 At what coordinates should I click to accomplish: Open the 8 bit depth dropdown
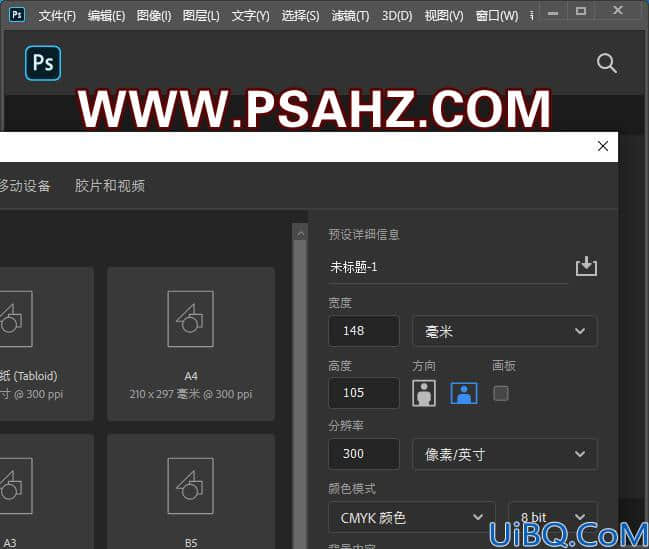click(553, 517)
